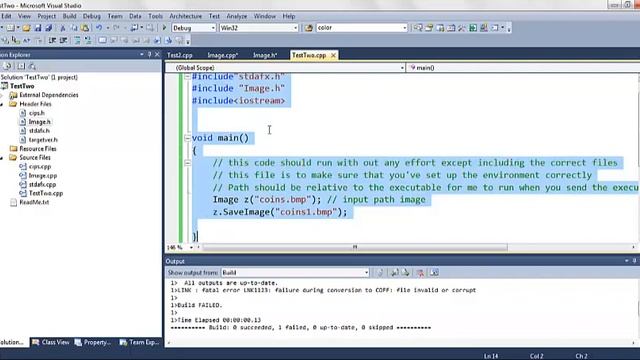
Task: Collapse the void main() code block
Action: coord(187,138)
